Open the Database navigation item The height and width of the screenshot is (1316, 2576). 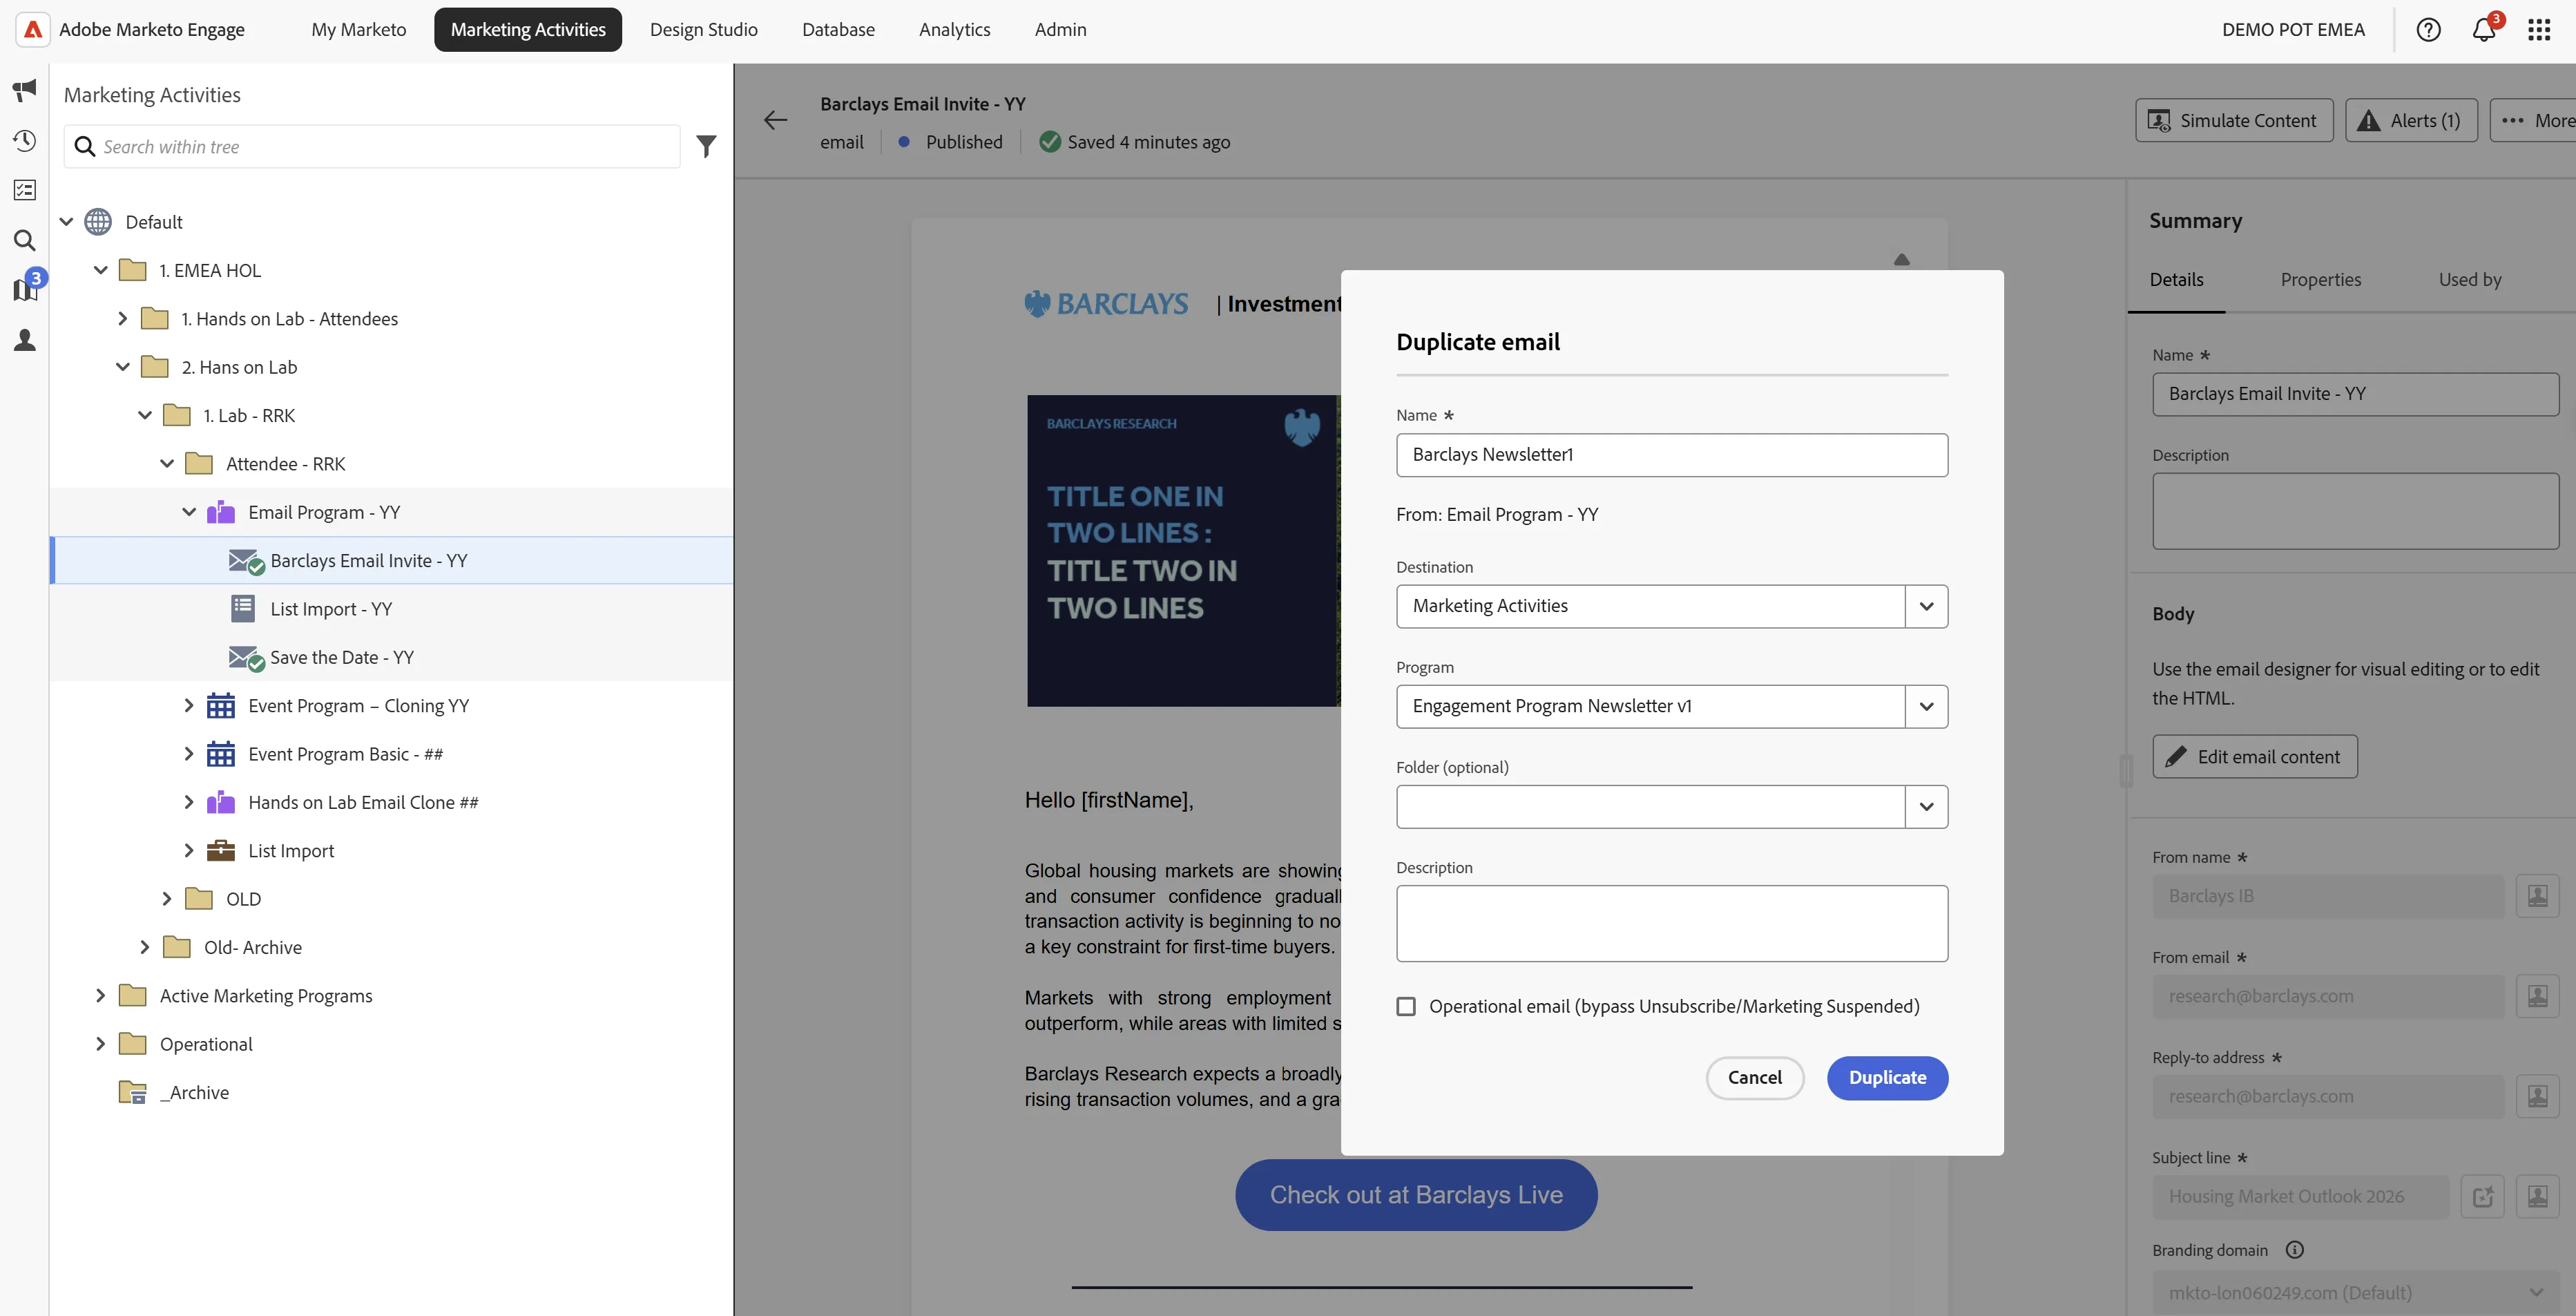(838, 30)
